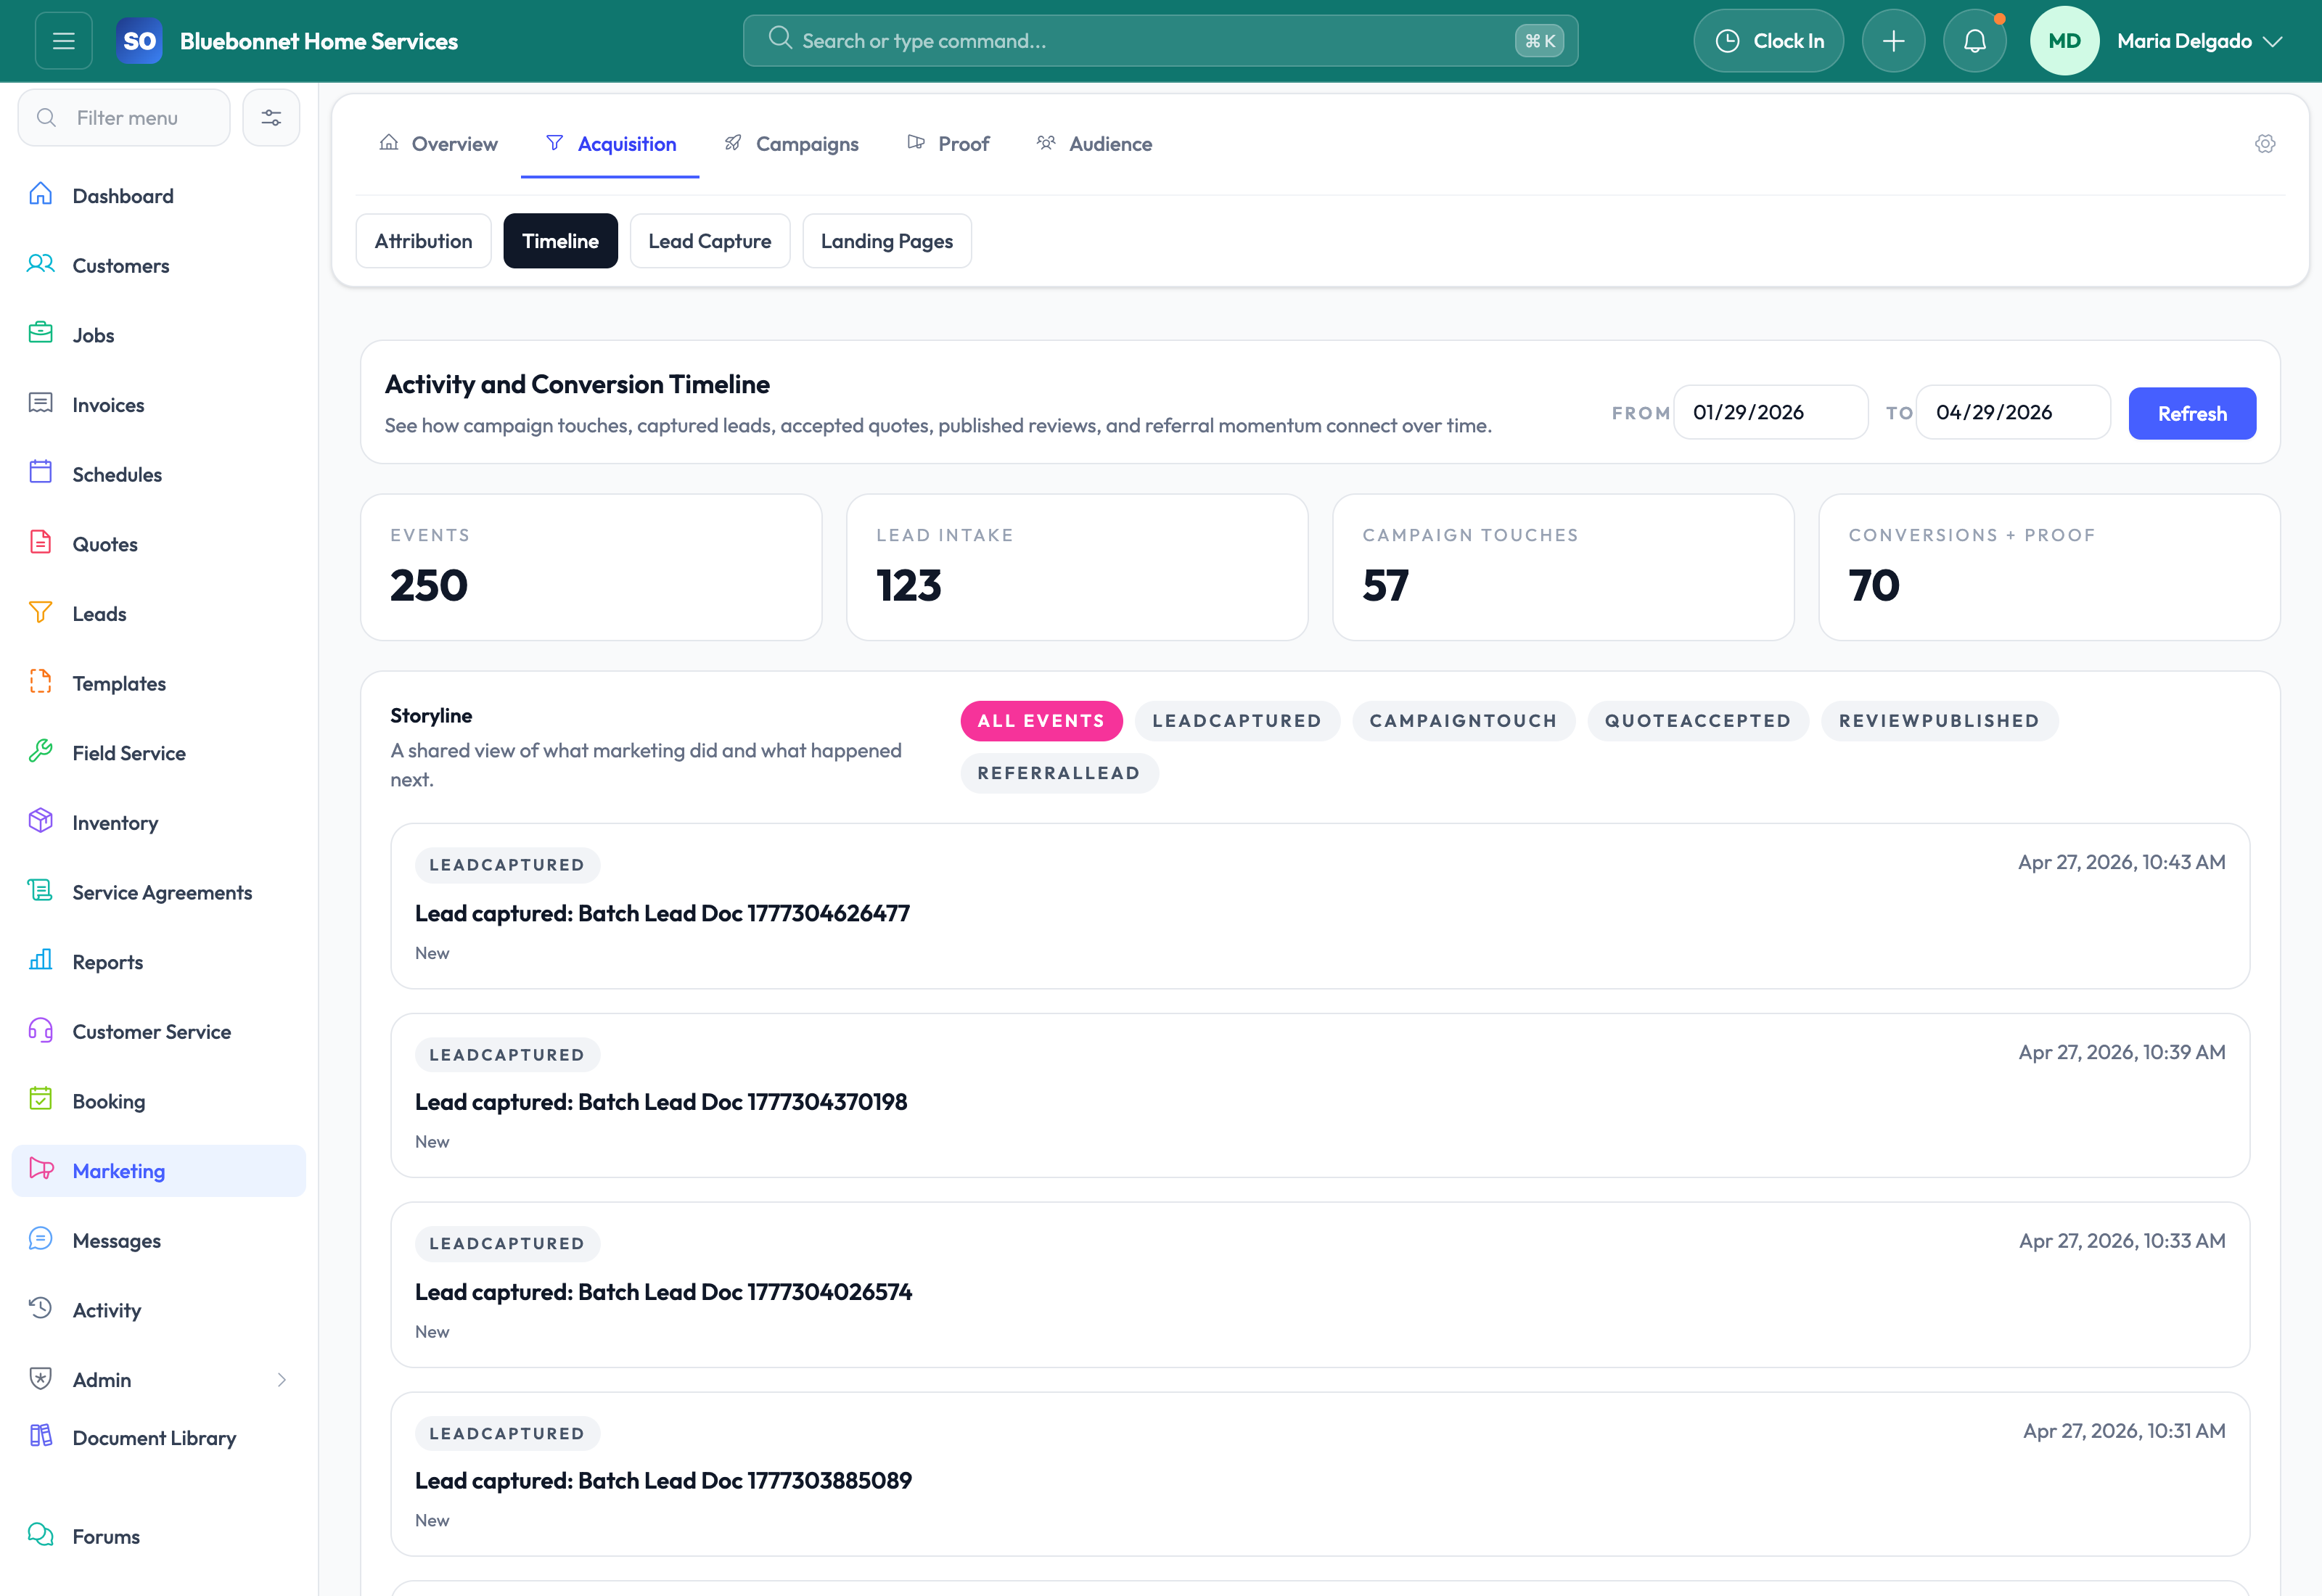Open the Batch Lead Doc 1777304026574 event
Screen dimensions: 2322x1596
1320,1285
